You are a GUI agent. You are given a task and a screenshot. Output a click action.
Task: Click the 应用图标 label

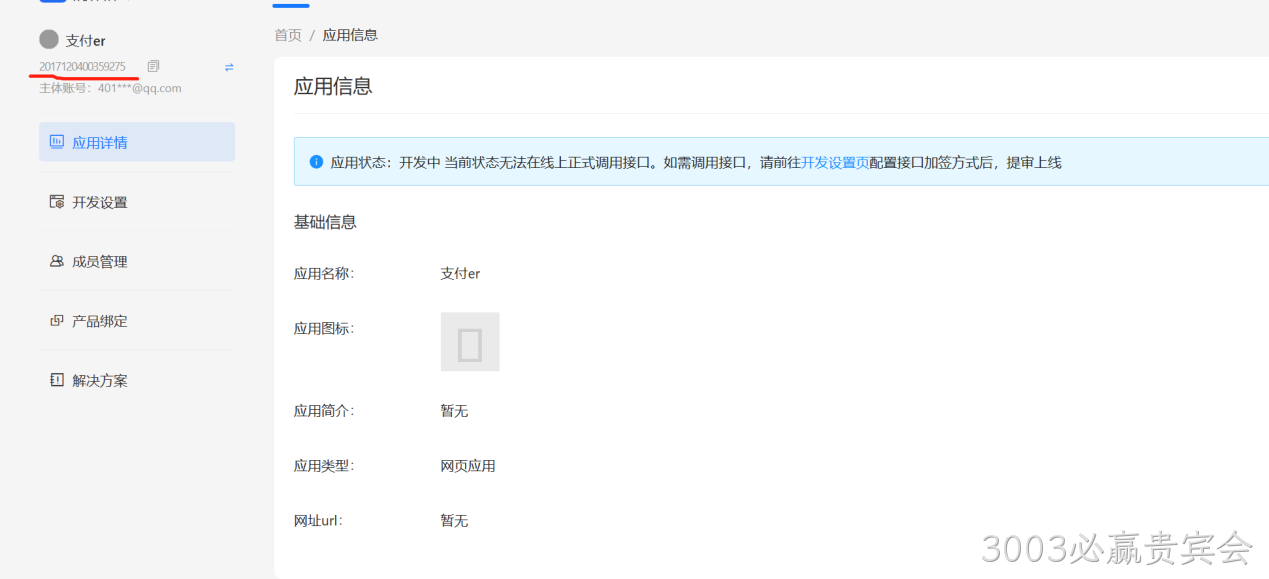click(324, 328)
